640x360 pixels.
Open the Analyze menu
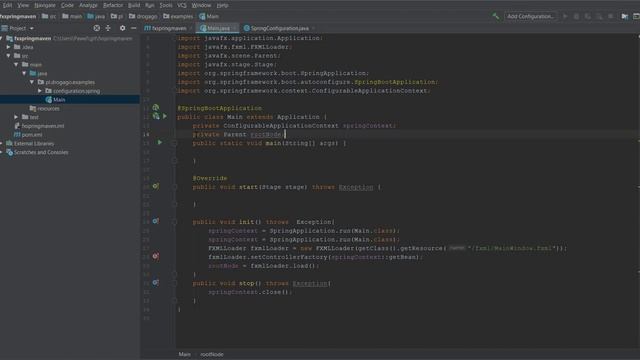tap(88, 5)
